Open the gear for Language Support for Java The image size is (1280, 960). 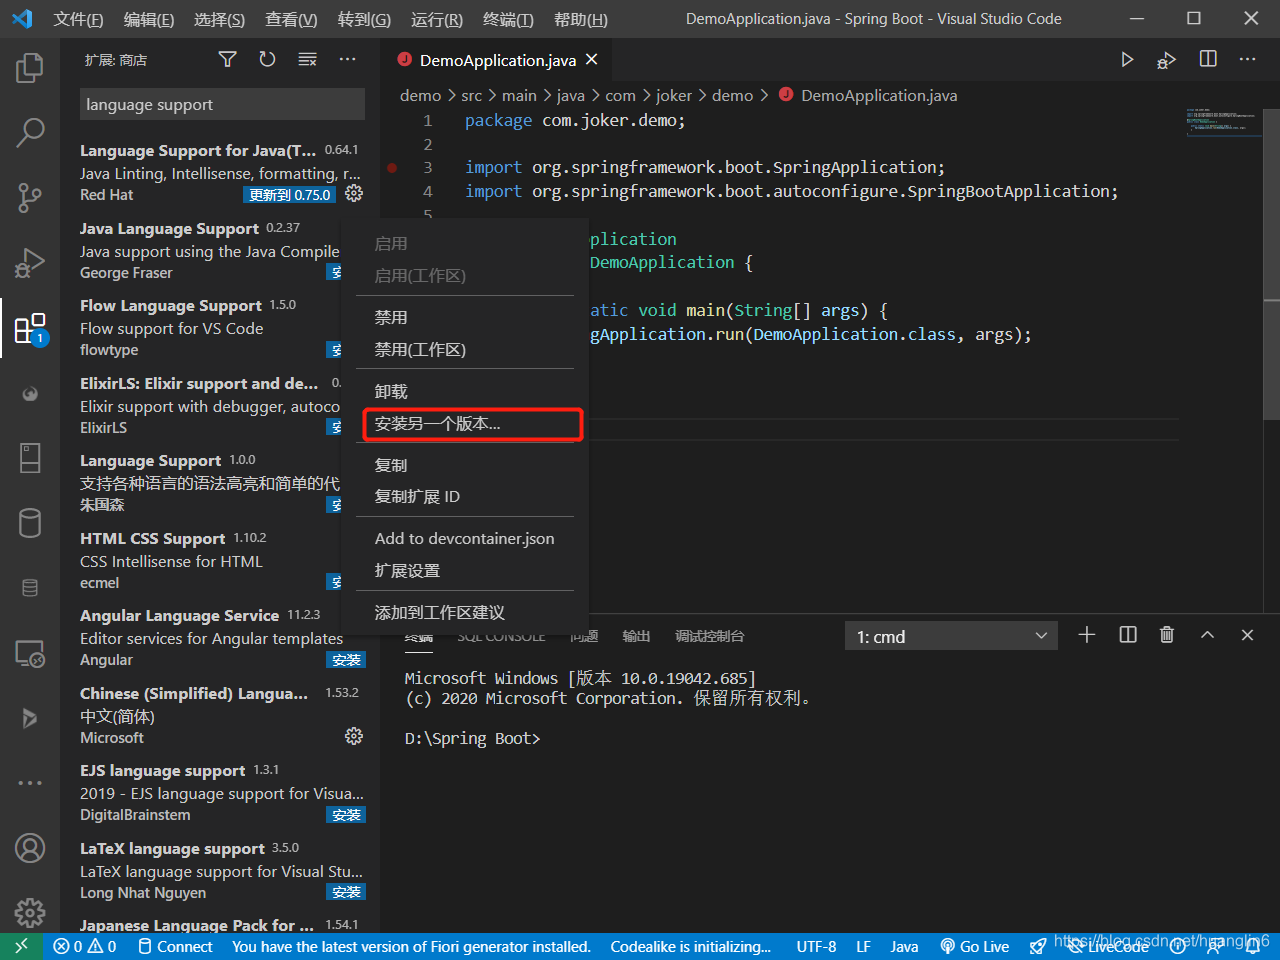pyautogui.click(x=354, y=194)
